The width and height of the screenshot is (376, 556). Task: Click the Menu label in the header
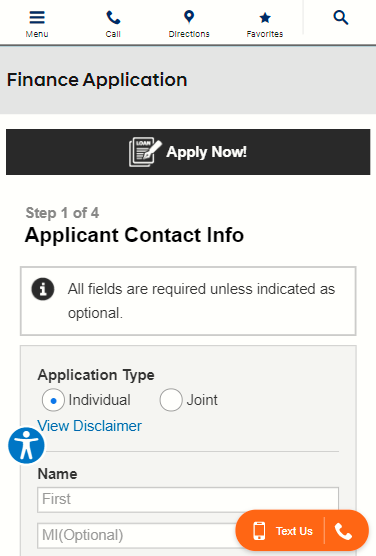(x=37, y=34)
